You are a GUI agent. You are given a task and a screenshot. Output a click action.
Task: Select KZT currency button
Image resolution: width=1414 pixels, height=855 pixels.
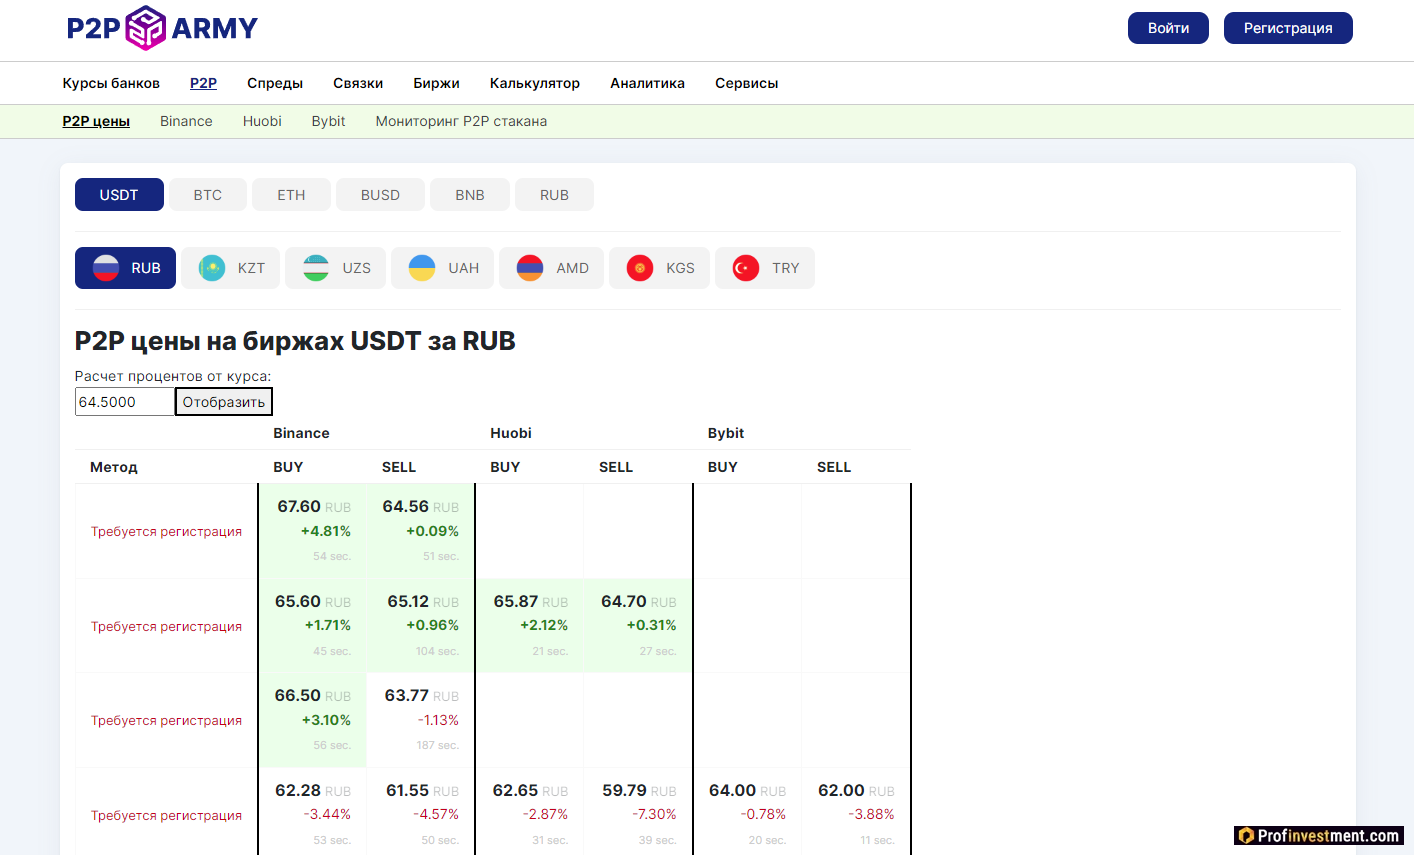click(231, 268)
